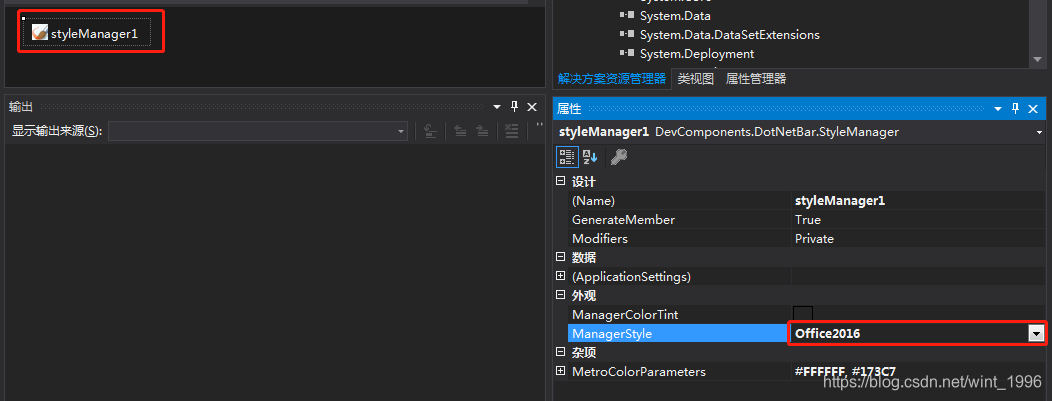Go to previous message in output panel
Screen dimensions: 1052x401
coord(460,131)
